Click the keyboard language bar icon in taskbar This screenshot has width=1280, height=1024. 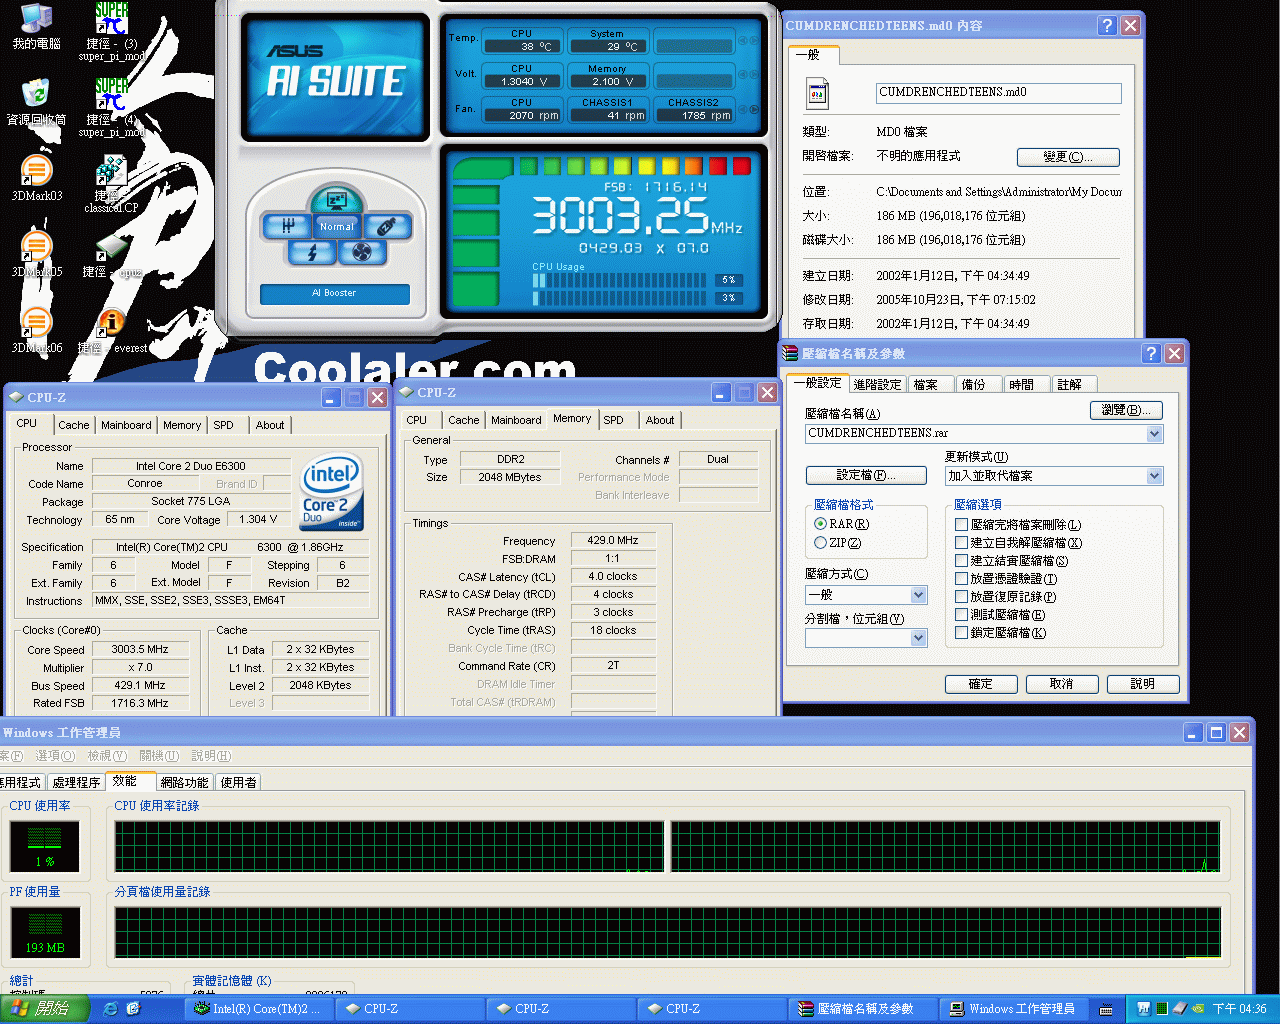tap(1106, 1009)
